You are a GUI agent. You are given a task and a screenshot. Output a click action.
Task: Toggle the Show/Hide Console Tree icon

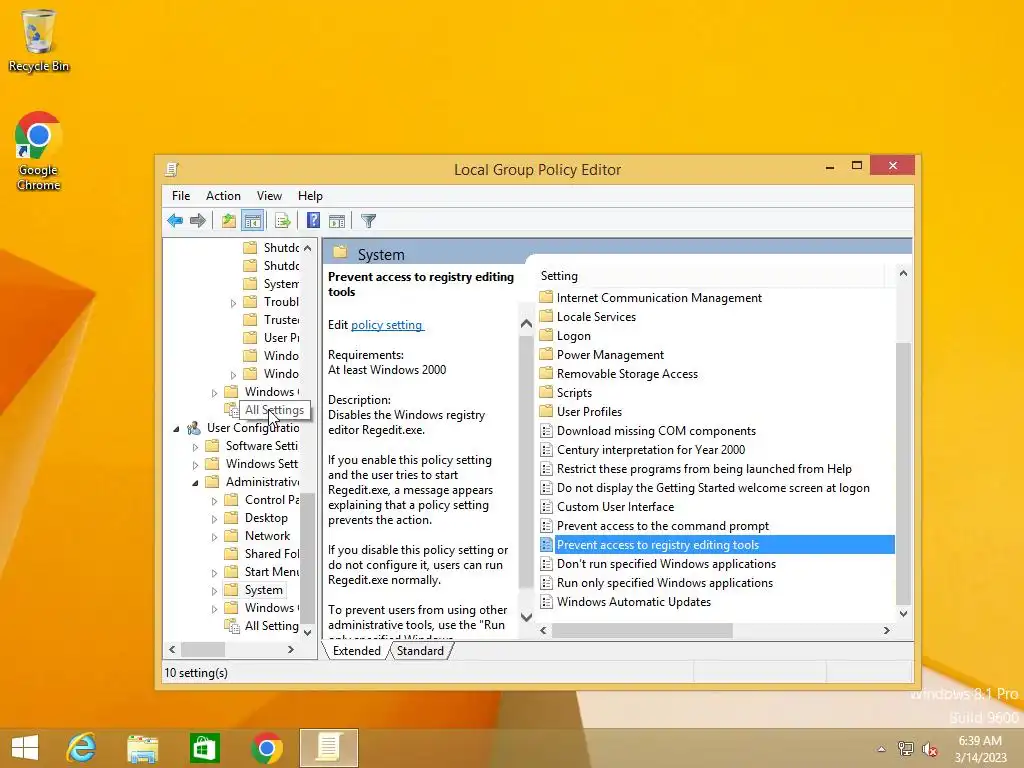pos(252,221)
